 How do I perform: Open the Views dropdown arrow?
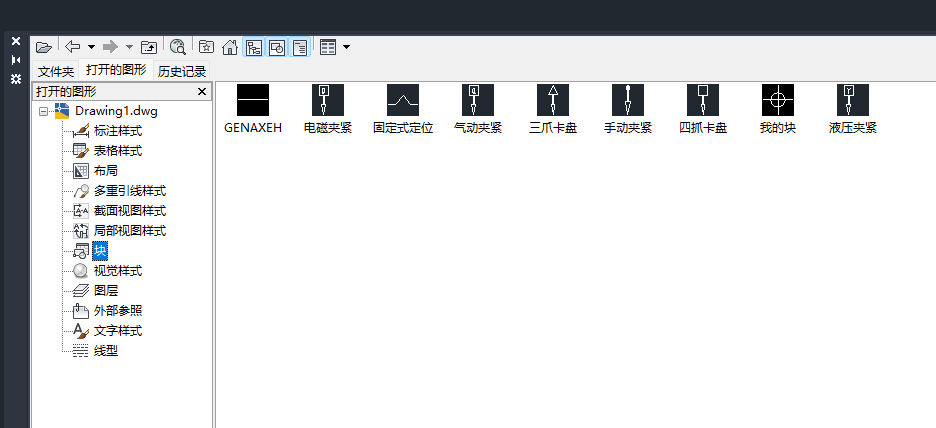(x=346, y=47)
